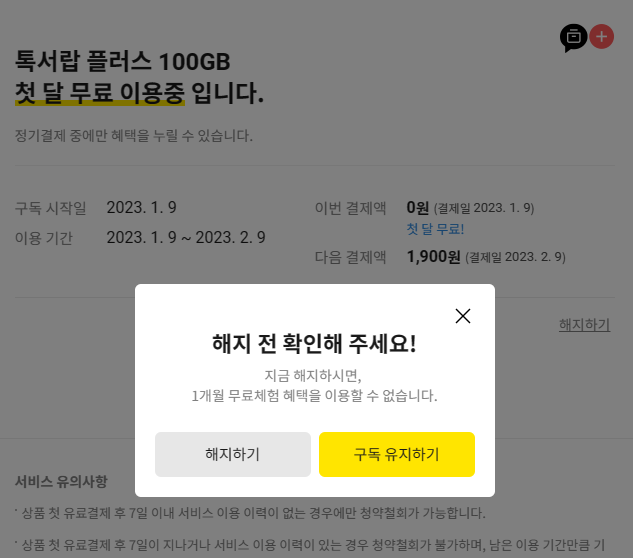Click the dialog heading 해지 전 확인해 주세요!

(x=314, y=344)
